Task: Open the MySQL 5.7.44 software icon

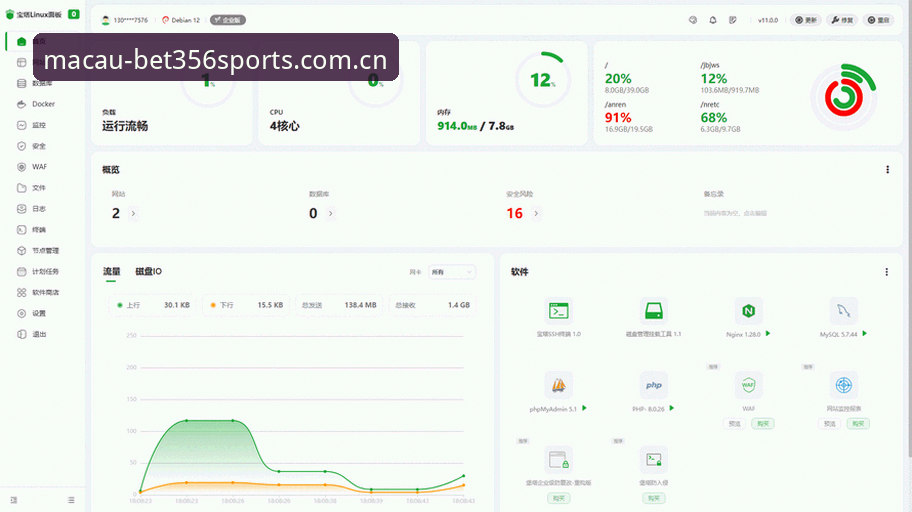Action: click(843, 311)
